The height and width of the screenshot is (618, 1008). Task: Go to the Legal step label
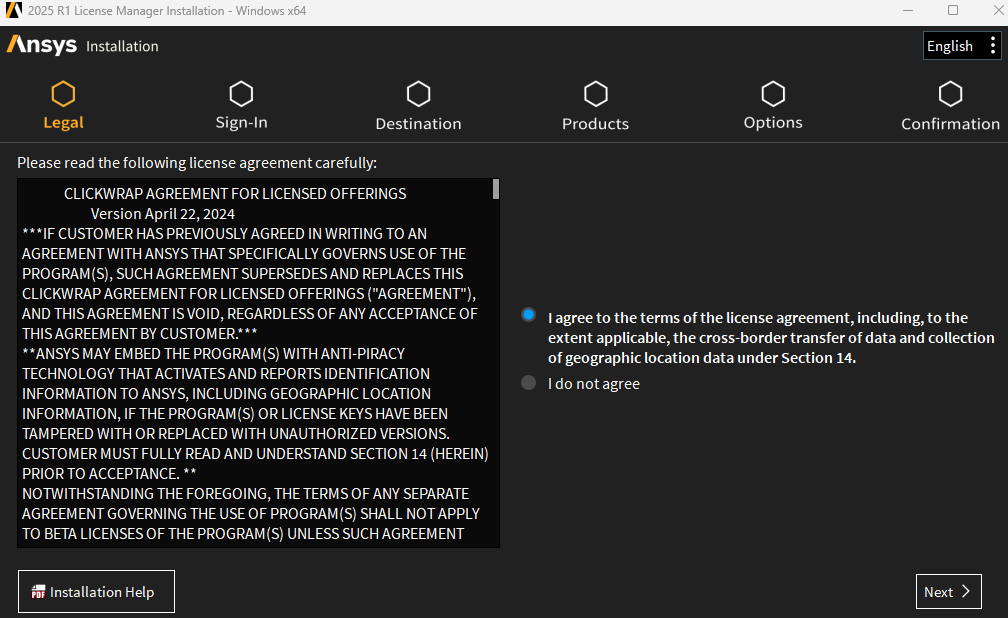pos(64,122)
